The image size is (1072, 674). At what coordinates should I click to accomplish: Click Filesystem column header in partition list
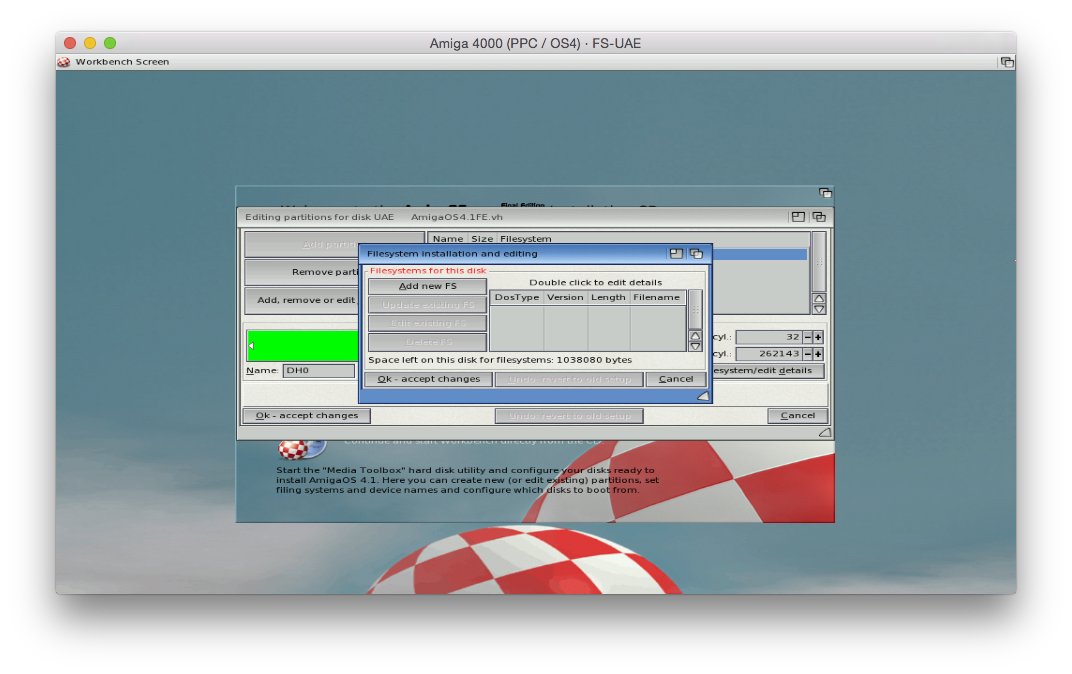pyautogui.click(x=525, y=239)
